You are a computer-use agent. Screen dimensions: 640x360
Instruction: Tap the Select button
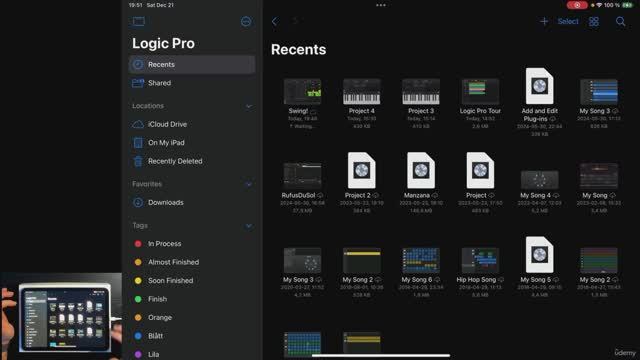coord(568,21)
